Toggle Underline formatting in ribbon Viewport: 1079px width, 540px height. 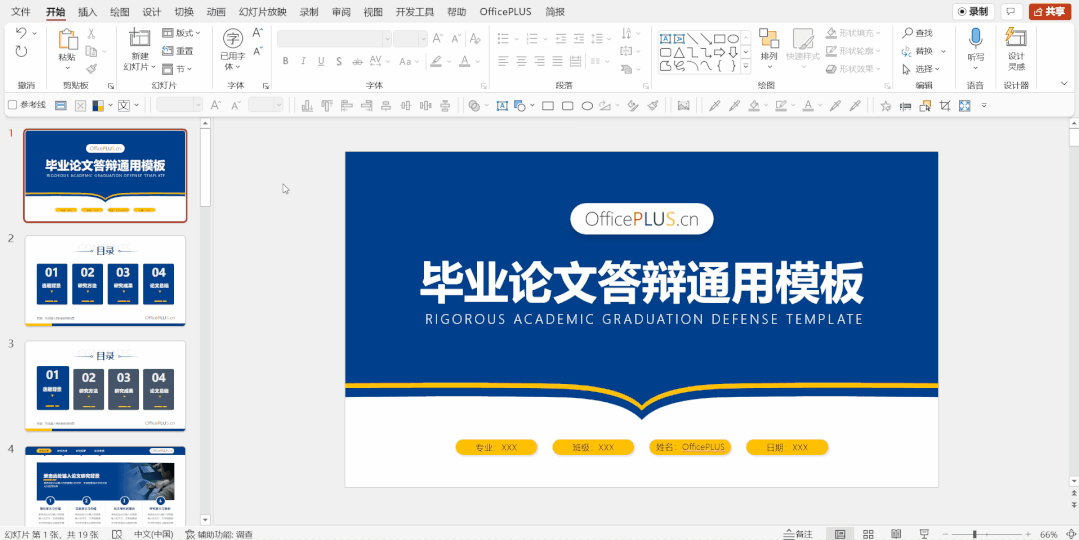click(321, 61)
